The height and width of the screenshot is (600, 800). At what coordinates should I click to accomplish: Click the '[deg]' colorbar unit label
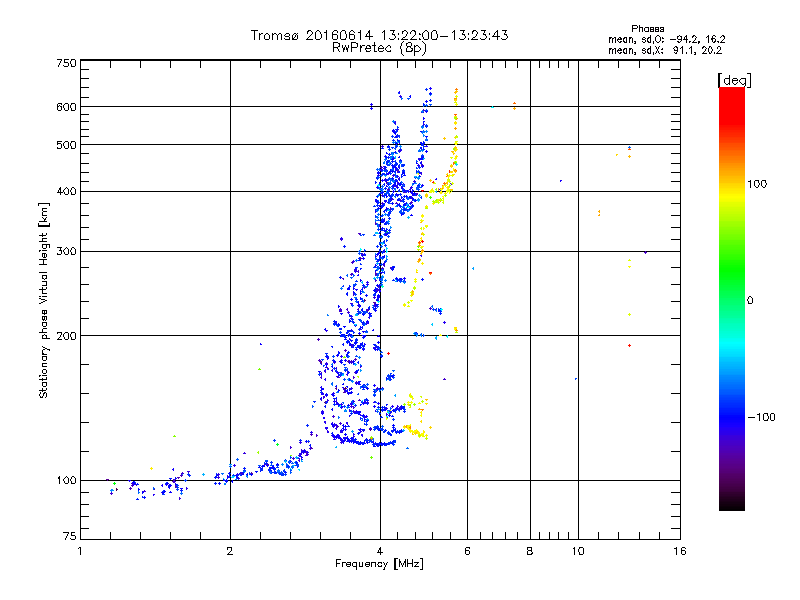click(734, 80)
